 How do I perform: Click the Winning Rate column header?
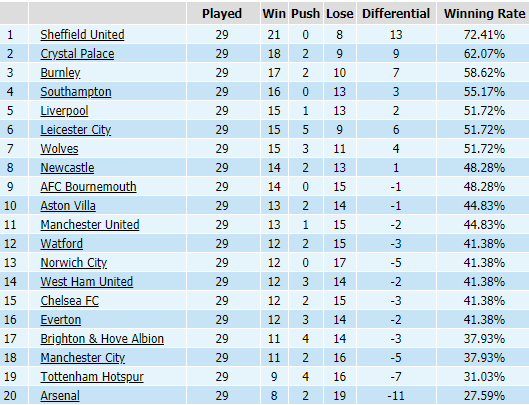484,14
